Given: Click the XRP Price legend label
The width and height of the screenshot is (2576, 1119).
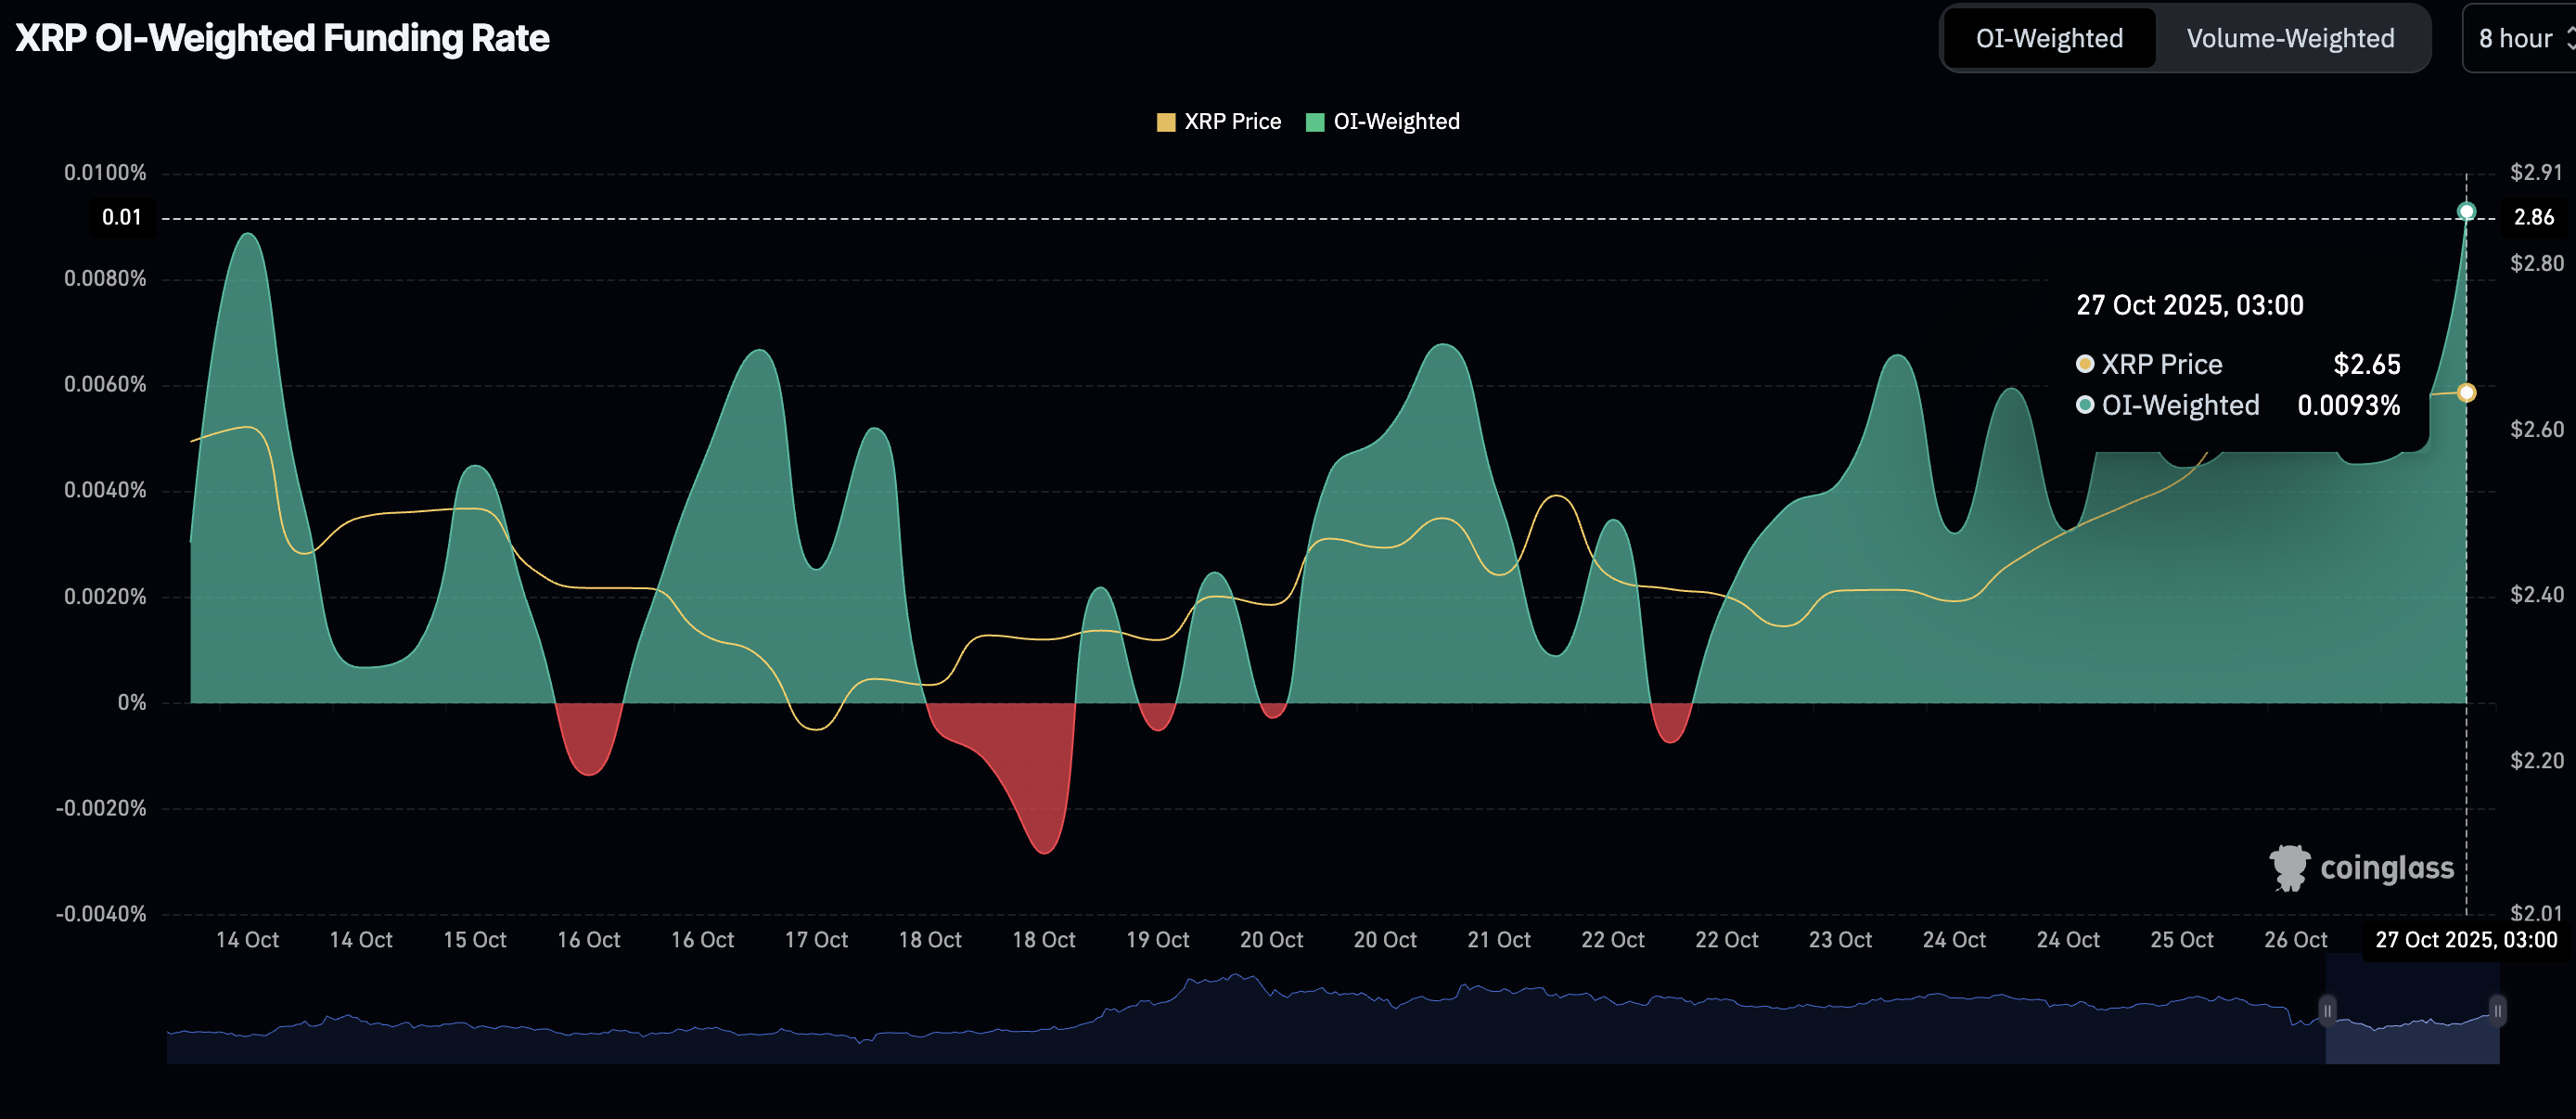Looking at the screenshot, I should click(1232, 122).
